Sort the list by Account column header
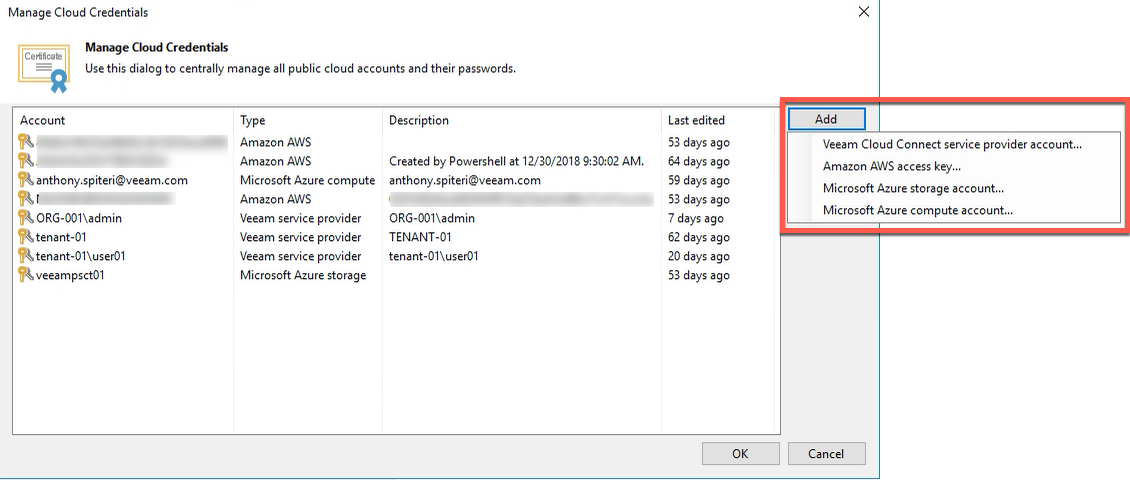1130x480 pixels. point(123,120)
